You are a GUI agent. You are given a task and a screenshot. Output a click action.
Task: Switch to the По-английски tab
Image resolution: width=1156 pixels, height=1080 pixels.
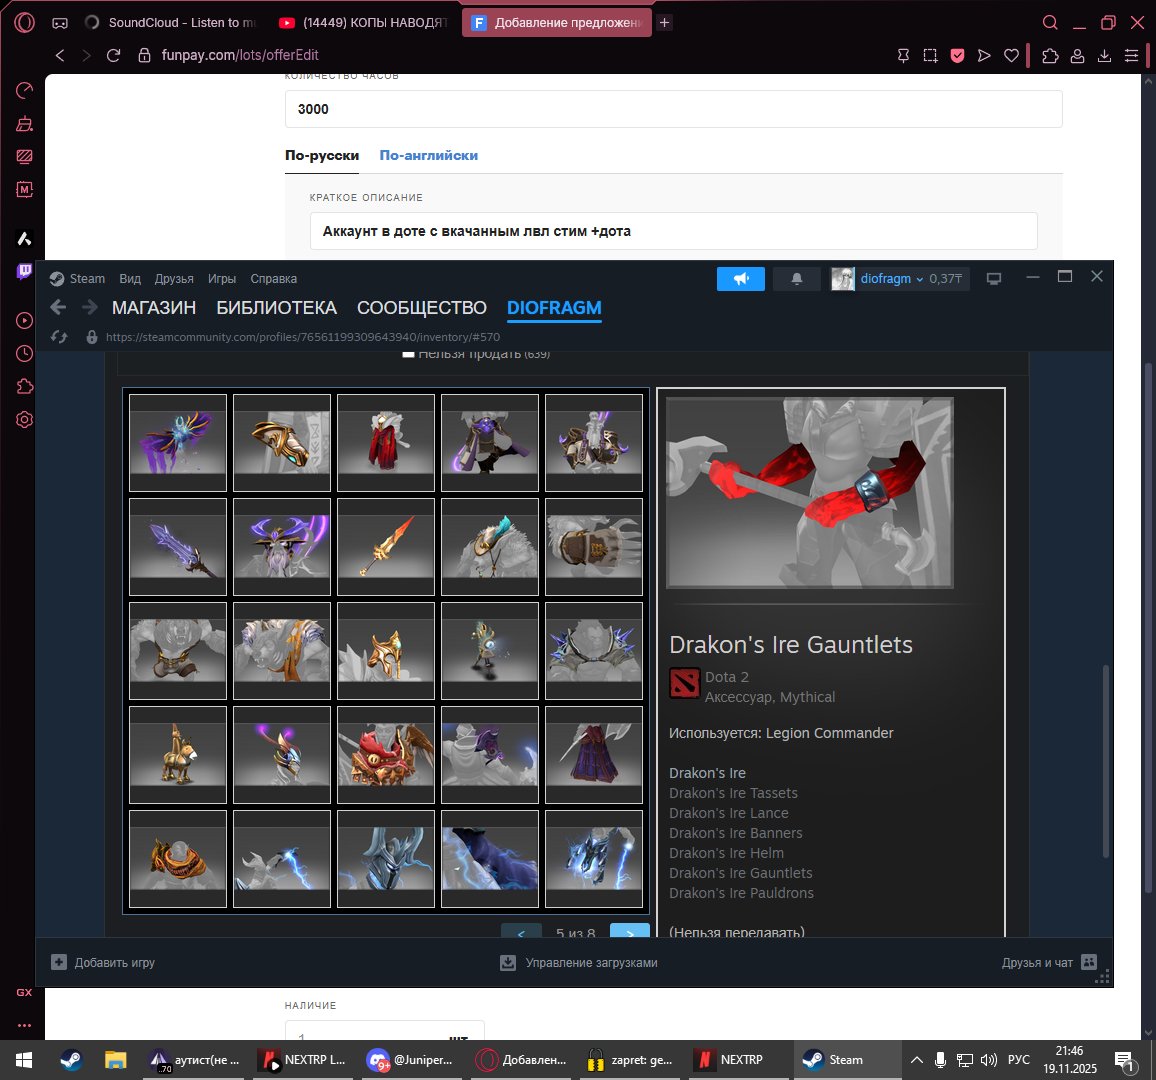click(x=428, y=155)
